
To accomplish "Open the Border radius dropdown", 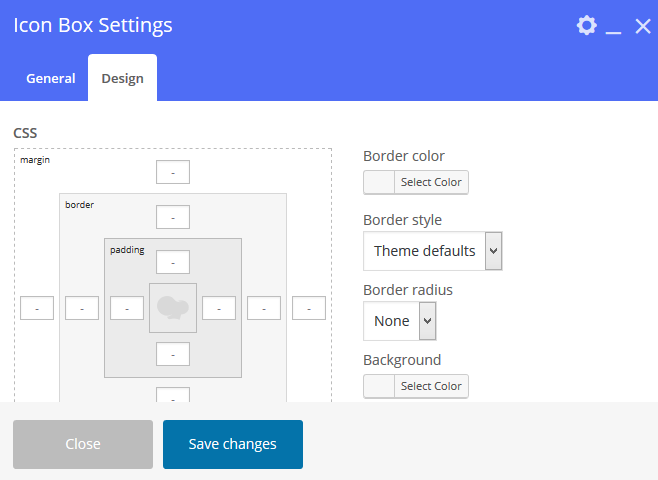I will (399, 321).
